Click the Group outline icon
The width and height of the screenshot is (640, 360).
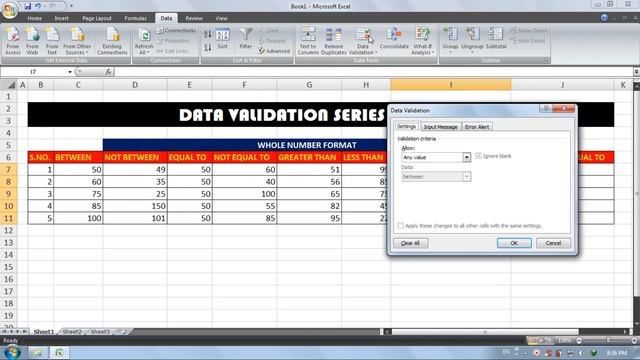(450, 34)
